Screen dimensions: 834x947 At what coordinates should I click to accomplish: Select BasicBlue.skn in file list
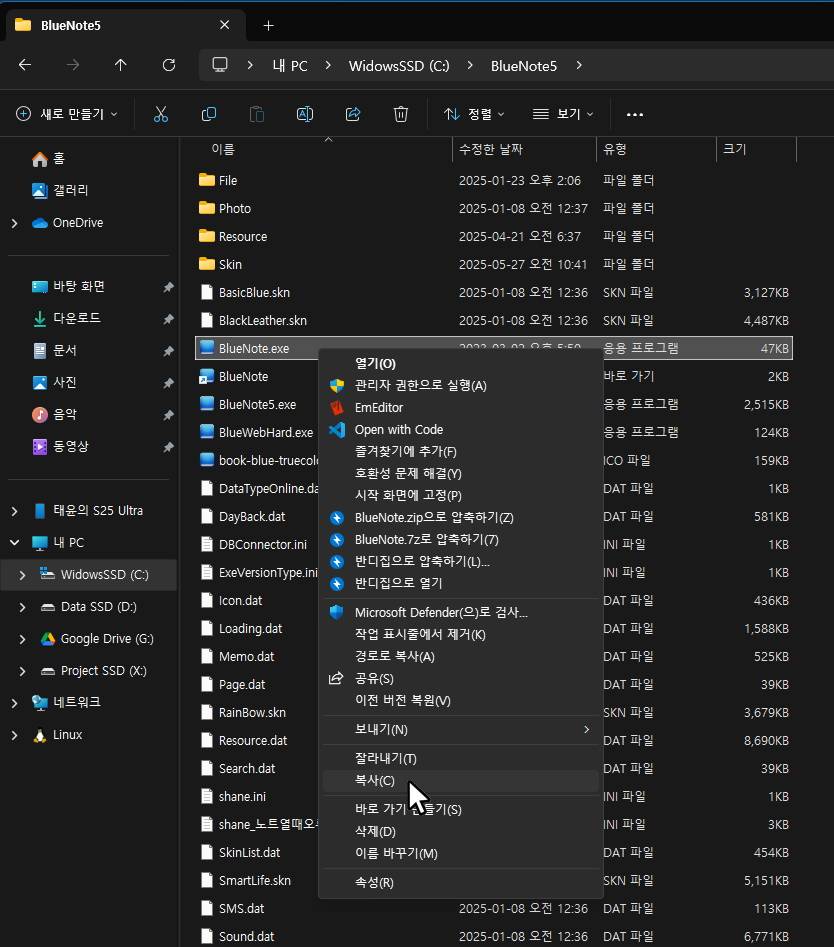tap(494, 292)
